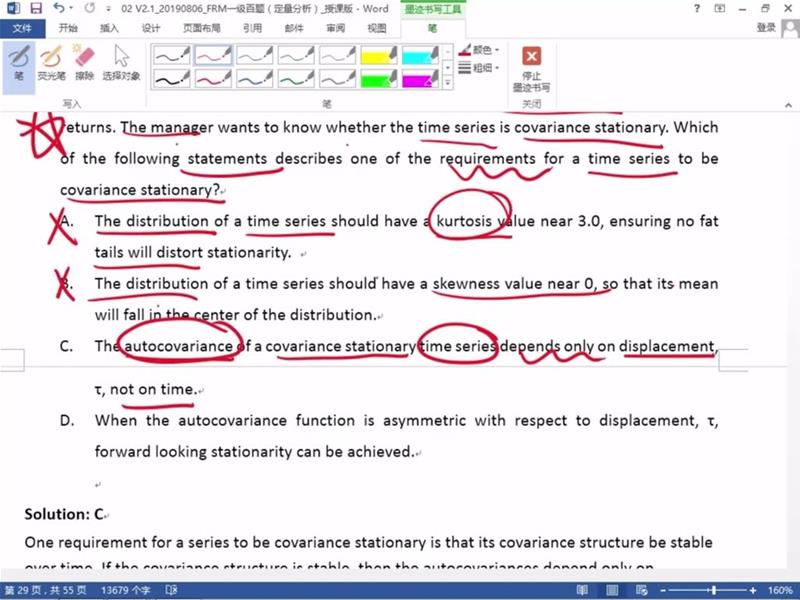Open the File (文件) tab
The height and width of the screenshot is (600, 800).
22,28
